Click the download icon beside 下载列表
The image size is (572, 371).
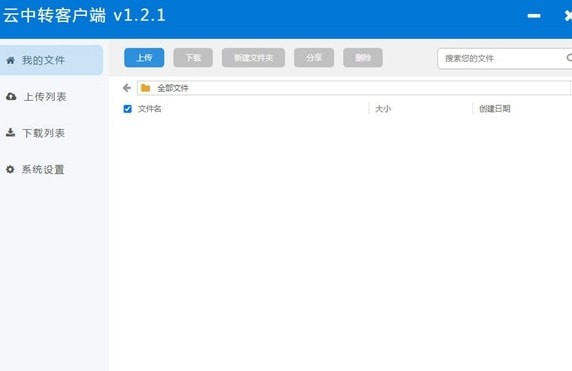point(11,132)
